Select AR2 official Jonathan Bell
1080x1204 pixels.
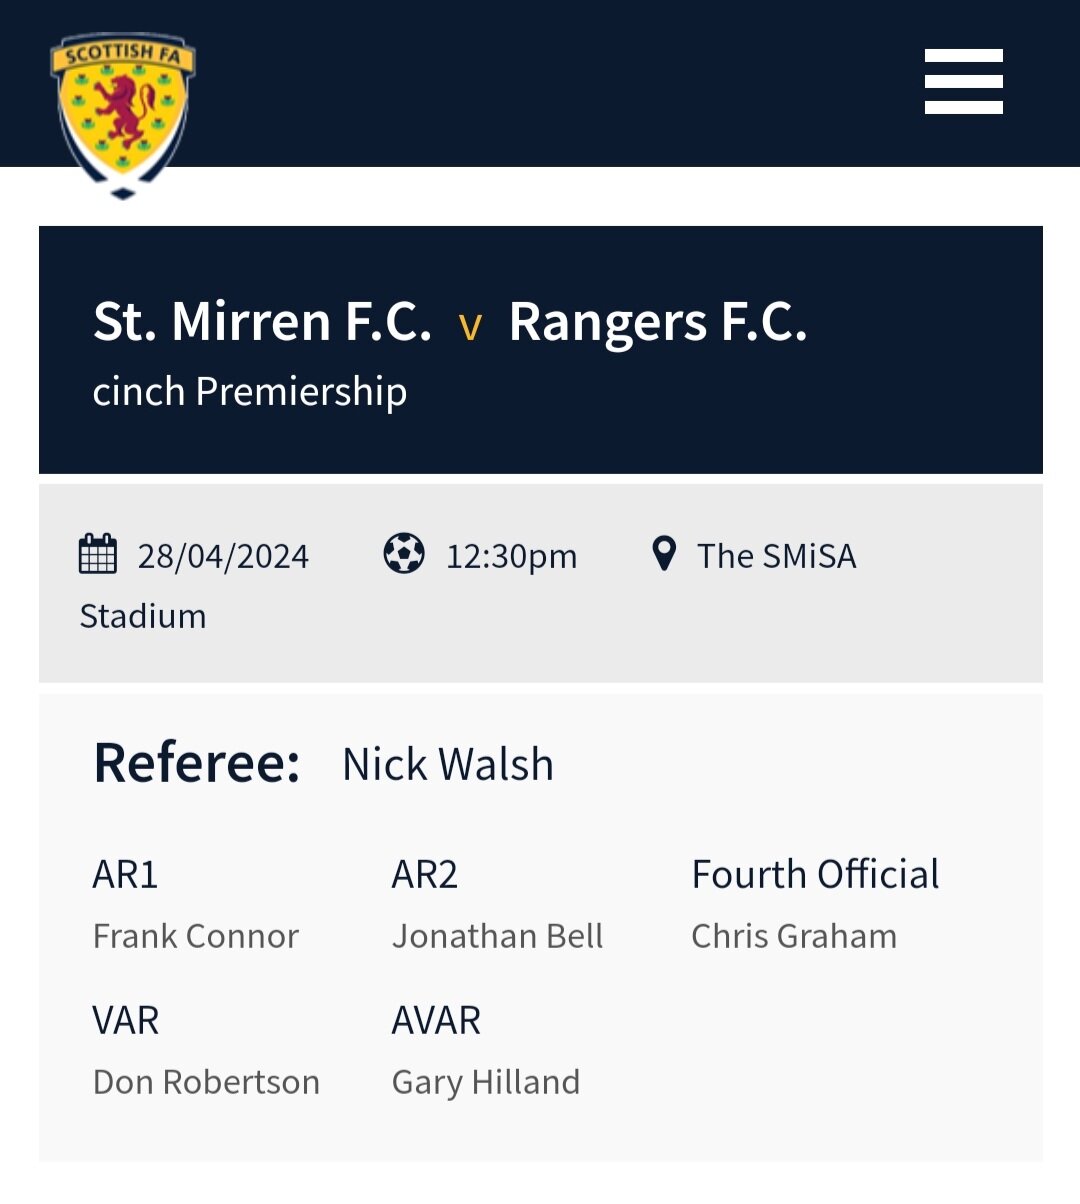point(497,936)
